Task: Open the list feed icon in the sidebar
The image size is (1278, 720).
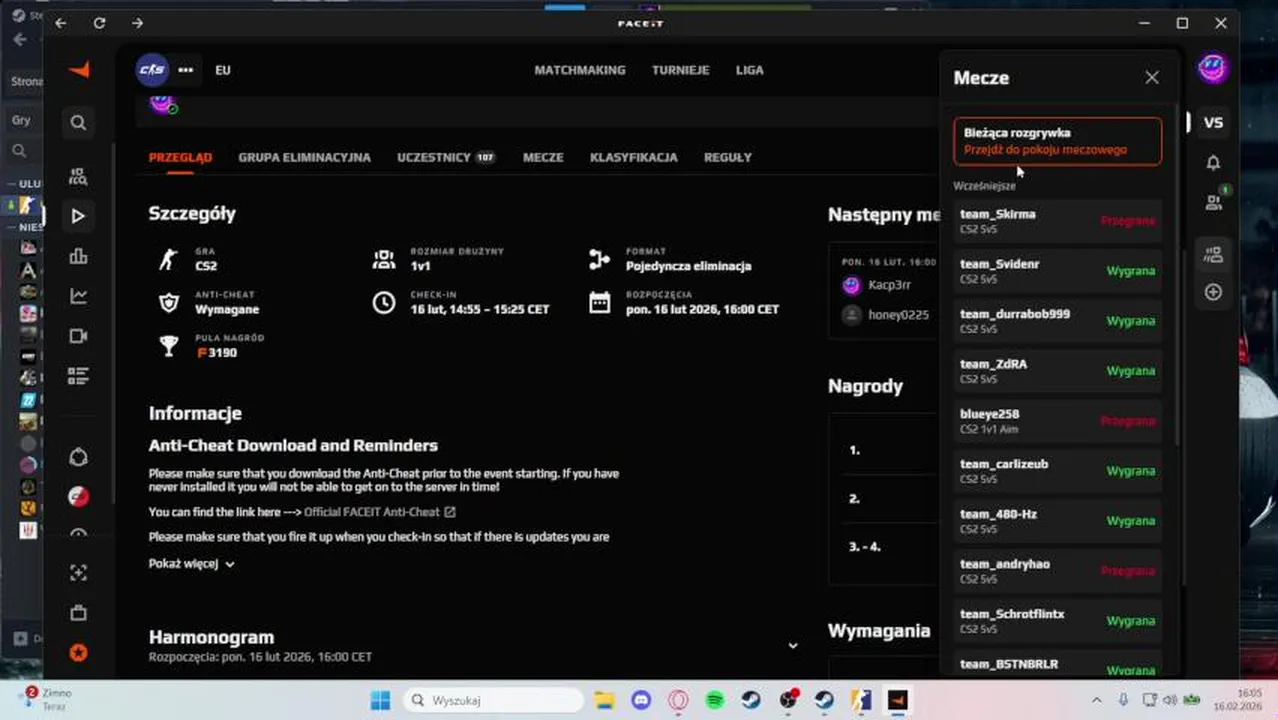Action: point(78,376)
